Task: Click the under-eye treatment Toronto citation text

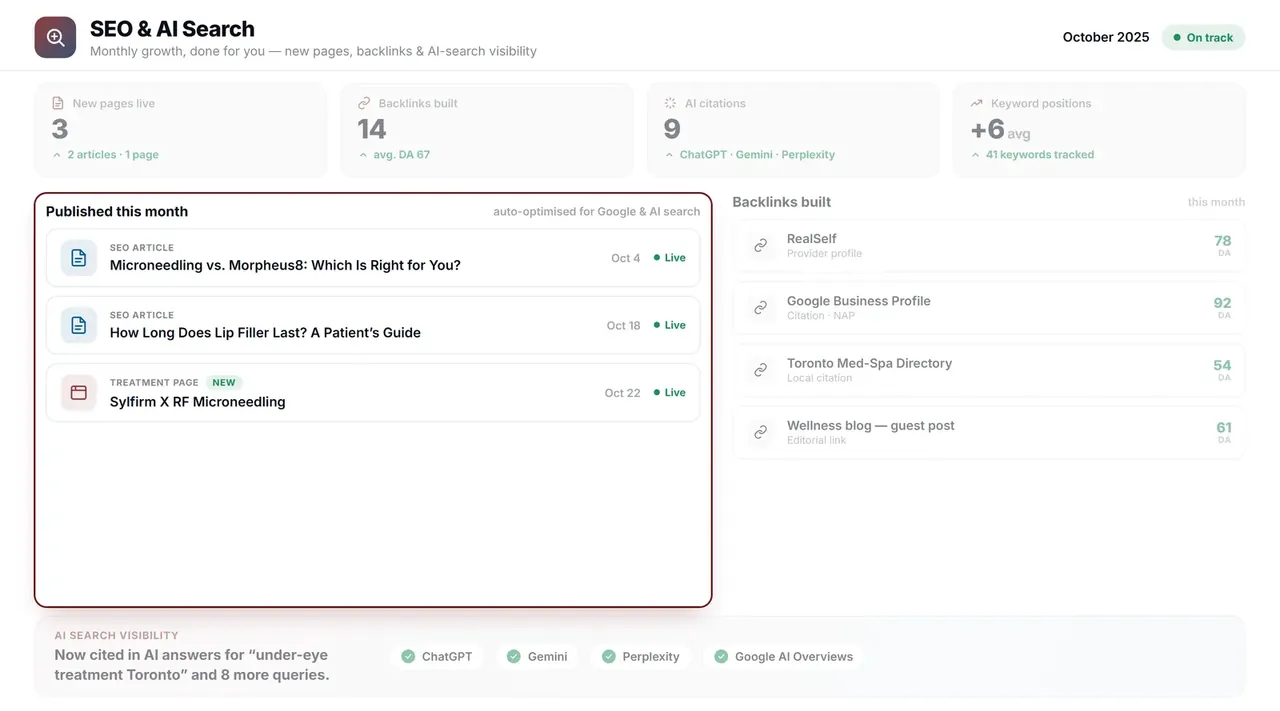Action: (x=193, y=665)
